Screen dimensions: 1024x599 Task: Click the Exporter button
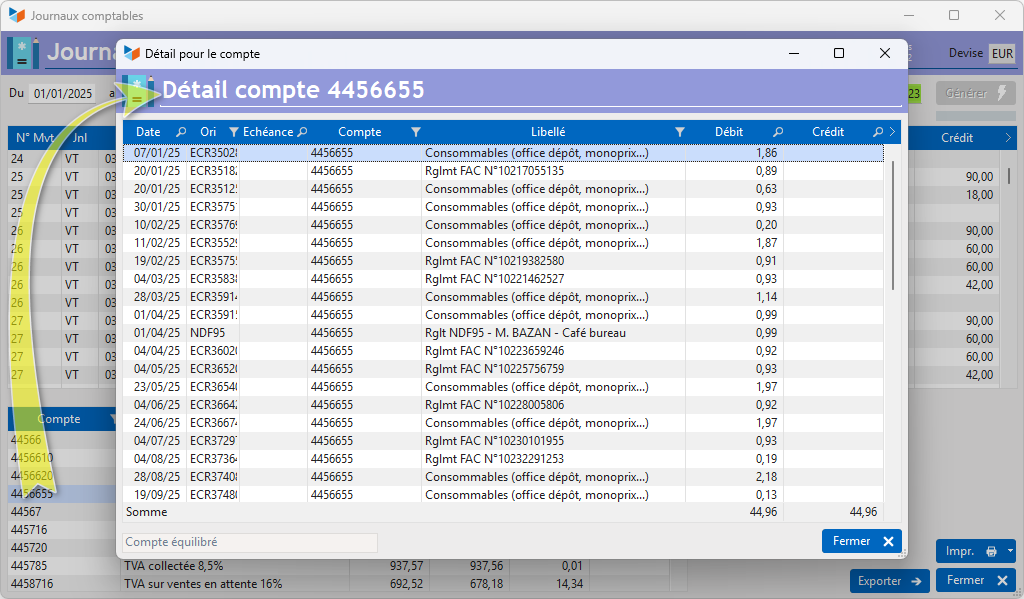pyautogui.click(x=890, y=581)
